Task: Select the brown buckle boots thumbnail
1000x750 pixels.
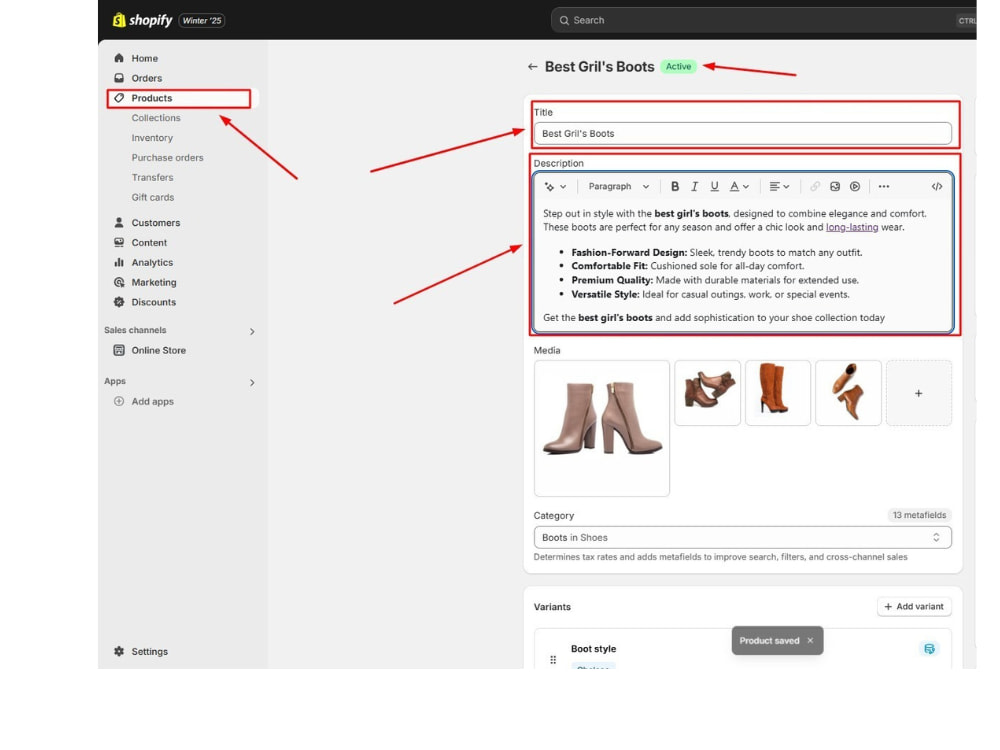Action: coord(707,393)
